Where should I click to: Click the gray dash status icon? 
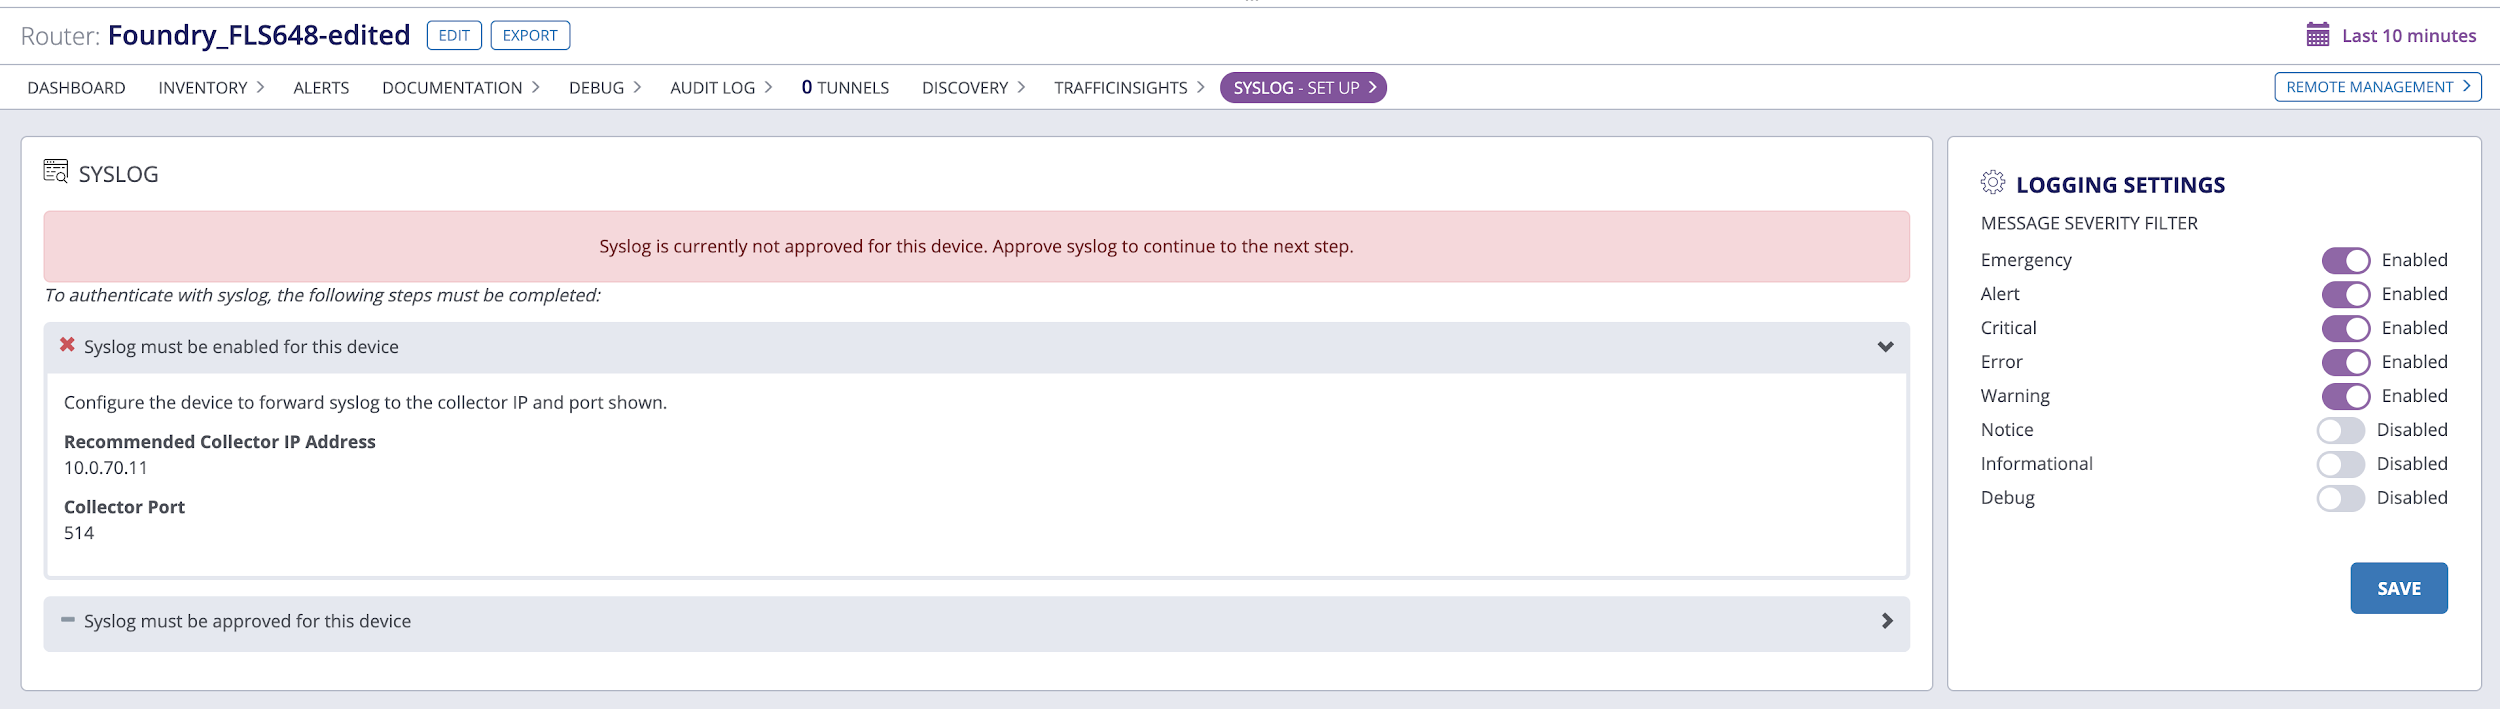(67, 620)
